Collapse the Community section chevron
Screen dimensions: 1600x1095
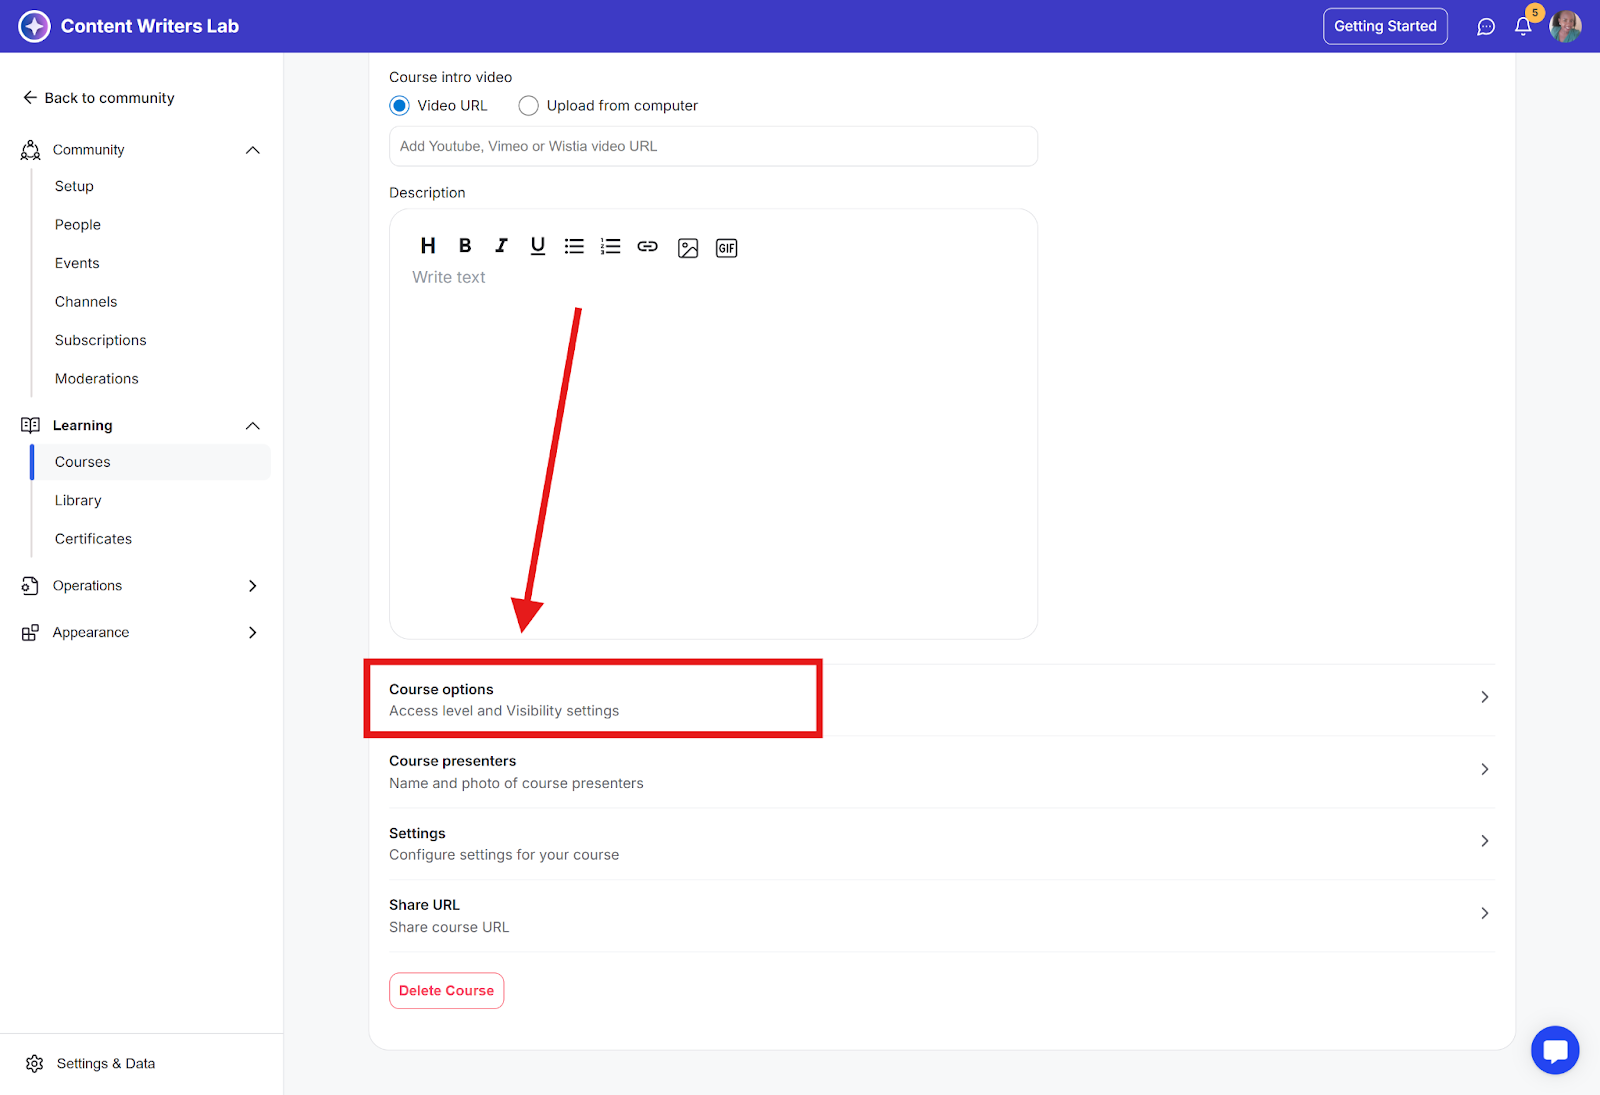click(x=253, y=150)
